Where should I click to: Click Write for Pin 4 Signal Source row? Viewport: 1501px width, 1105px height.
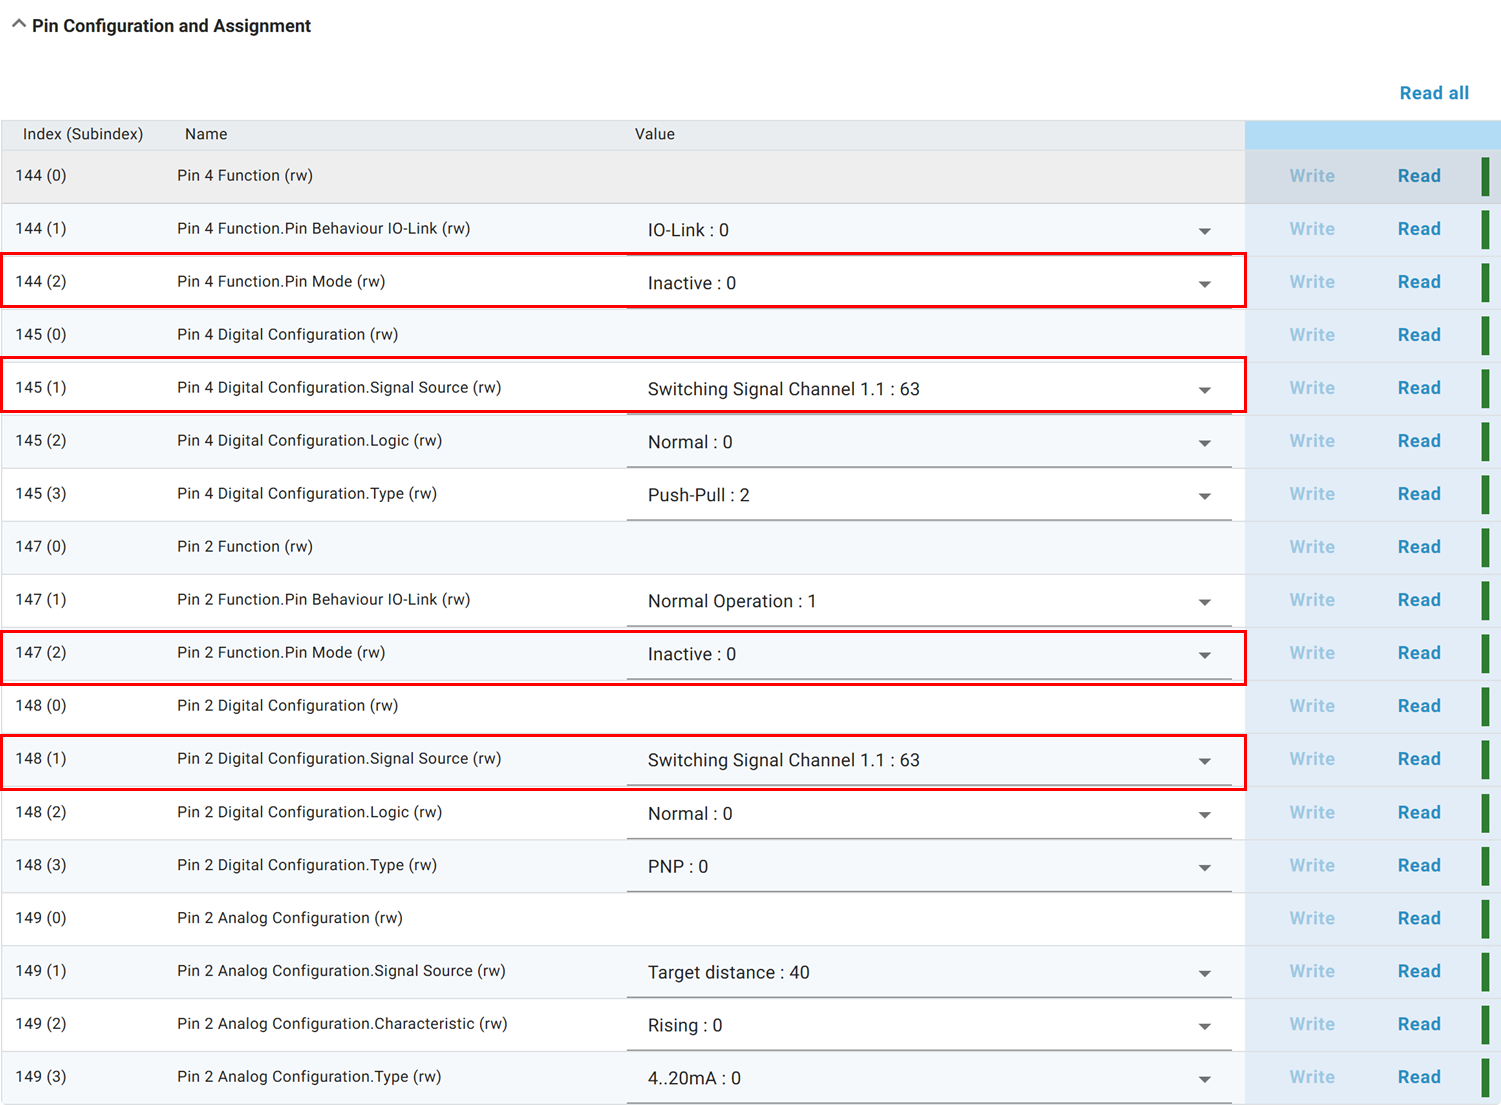tap(1311, 388)
